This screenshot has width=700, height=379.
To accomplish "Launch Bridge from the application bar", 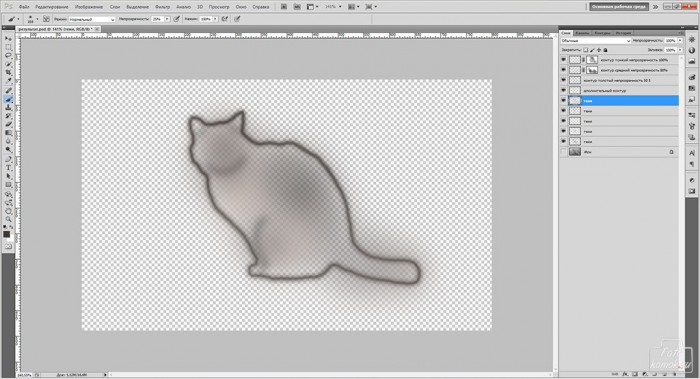I will point(284,7).
